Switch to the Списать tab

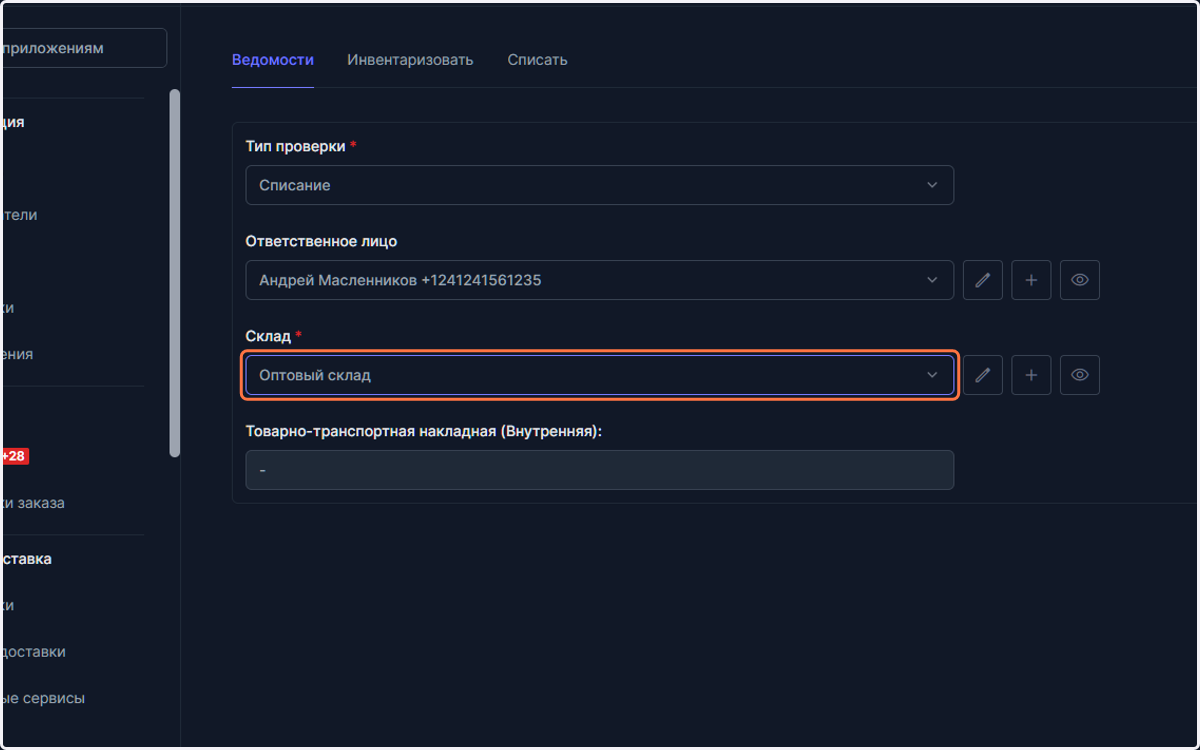[x=537, y=60]
